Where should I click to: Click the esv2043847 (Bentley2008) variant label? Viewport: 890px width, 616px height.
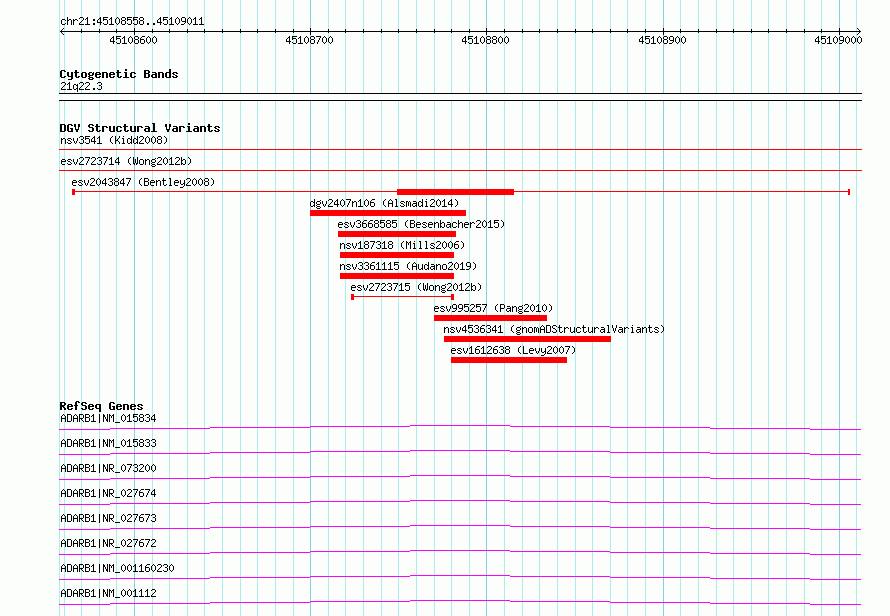(x=143, y=182)
